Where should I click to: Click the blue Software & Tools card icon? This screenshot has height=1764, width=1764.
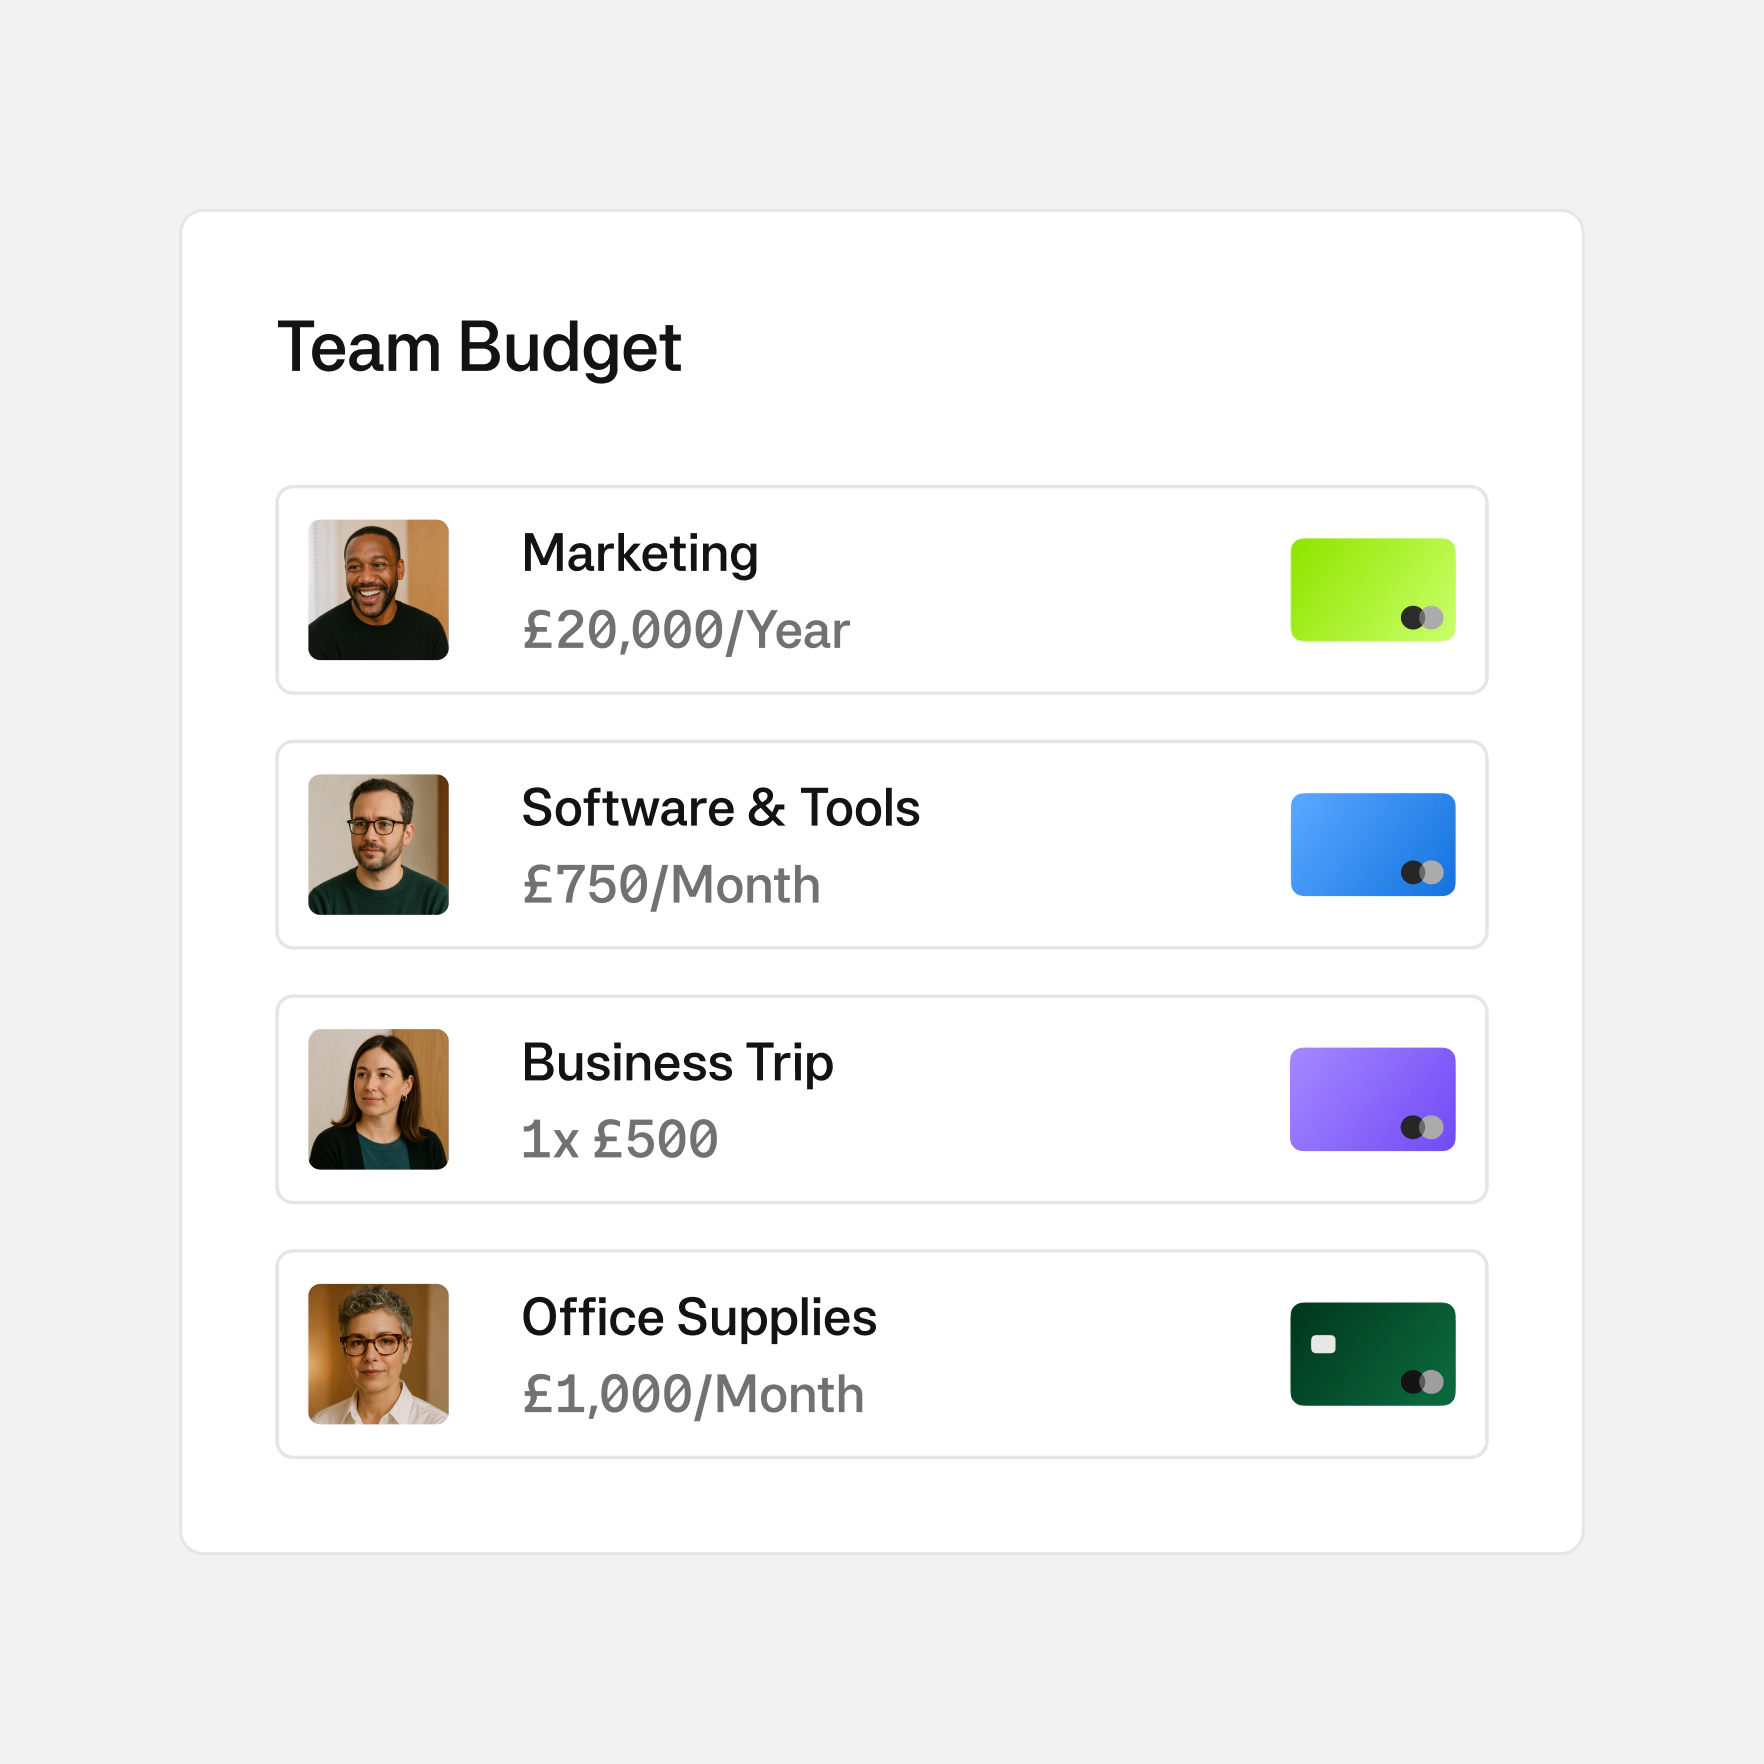click(1372, 844)
